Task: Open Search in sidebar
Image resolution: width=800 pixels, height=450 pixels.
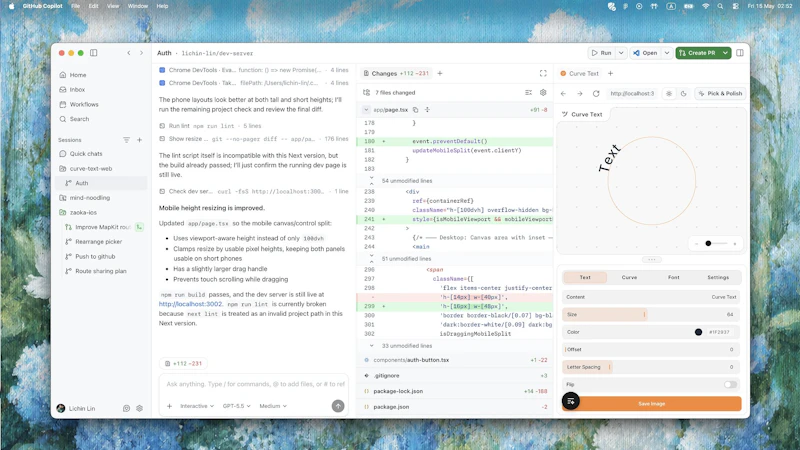Action: click(102, 119)
